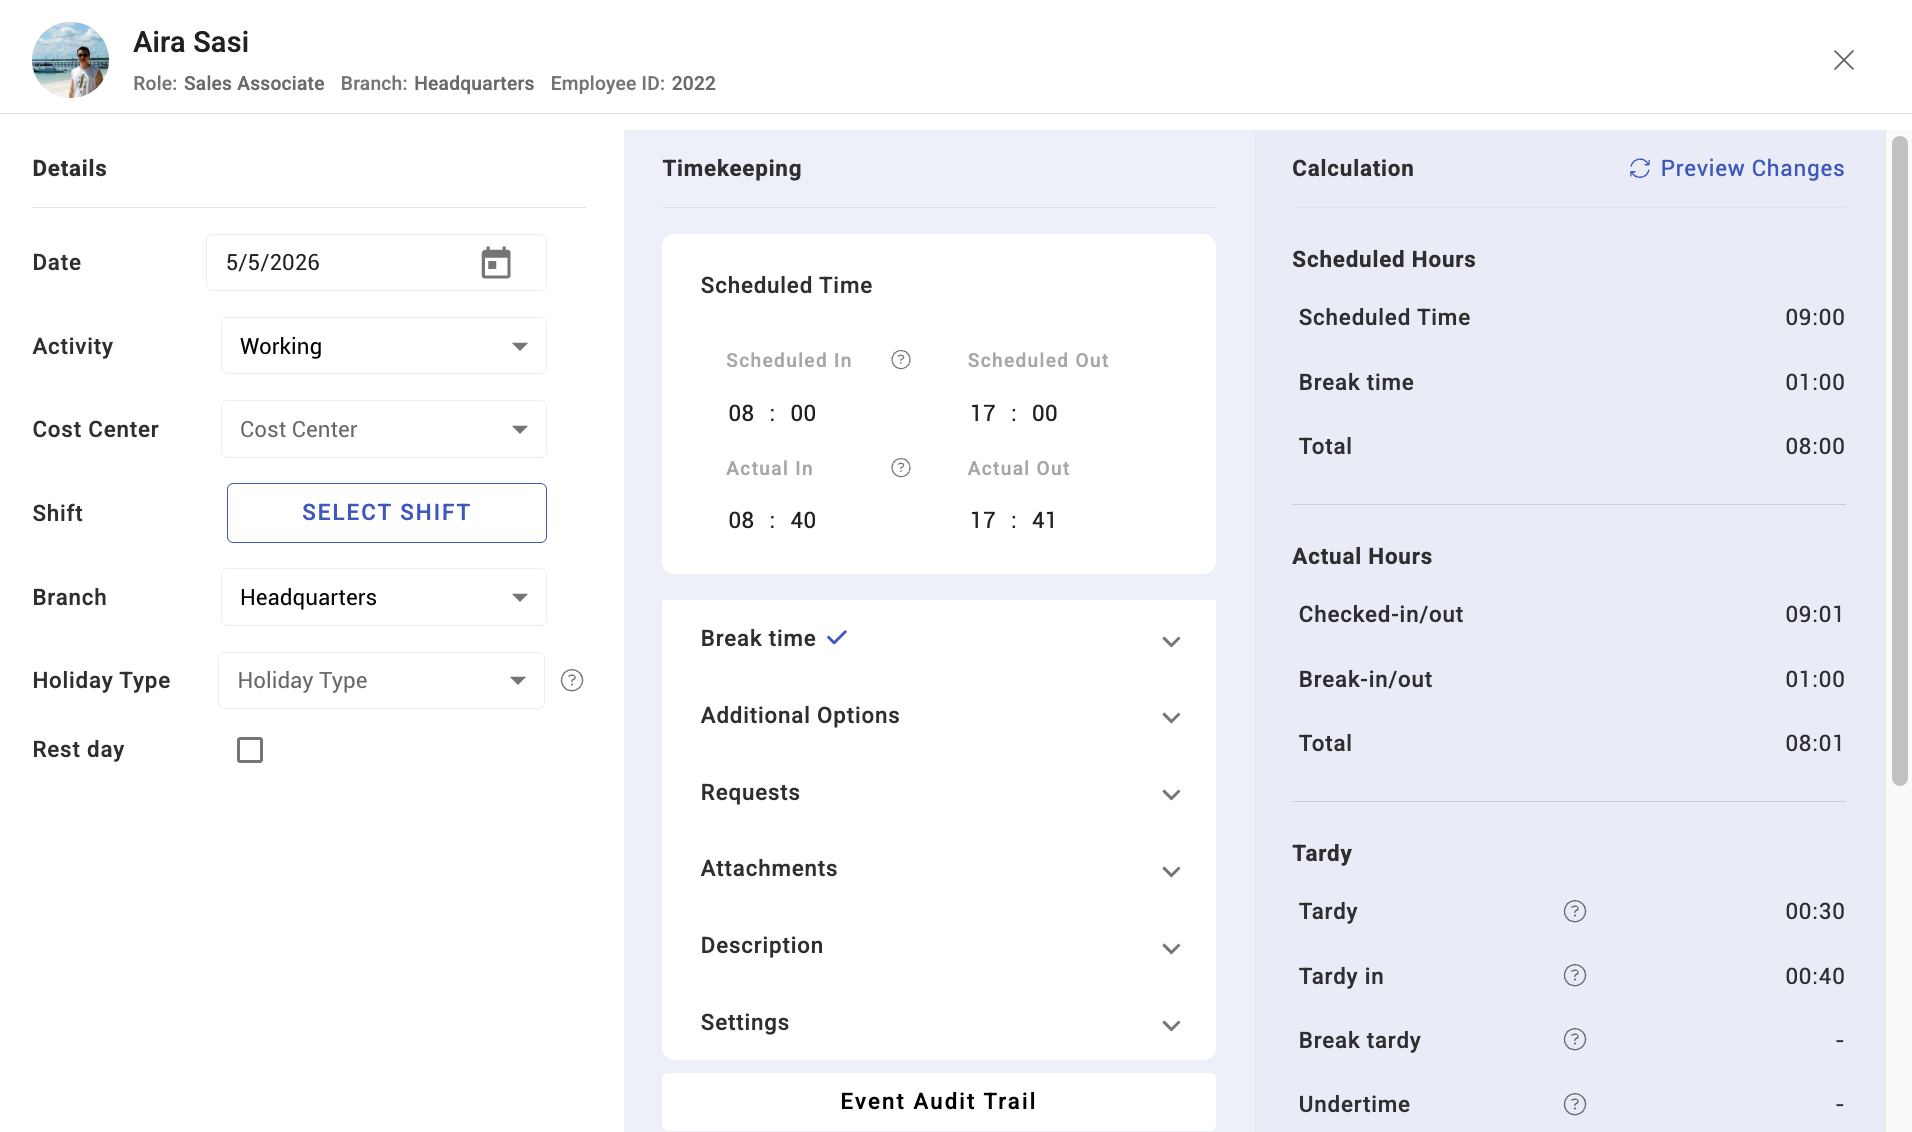Viewport: 1912px width, 1132px height.
Task: Open the Branch dropdown showing Headquarters
Action: (384, 597)
